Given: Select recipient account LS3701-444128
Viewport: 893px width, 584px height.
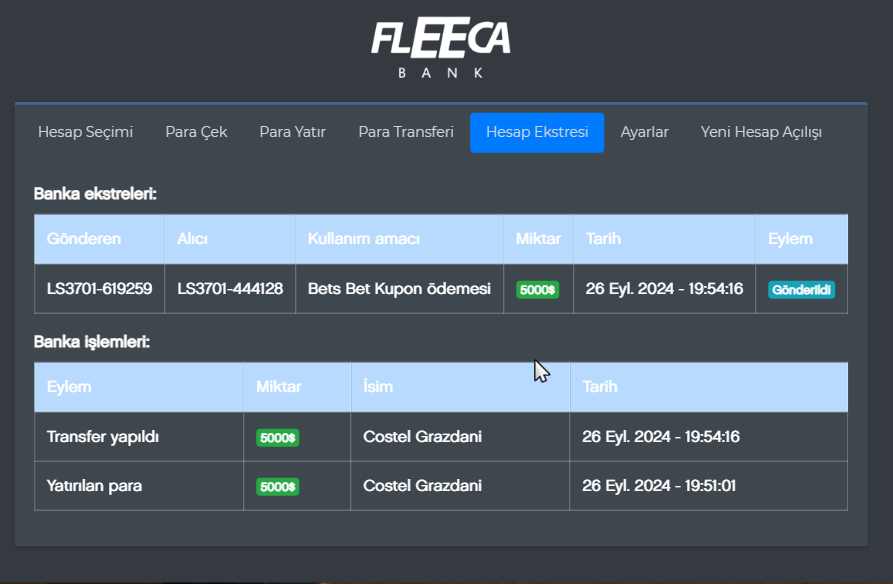Looking at the screenshot, I should point(230,289).
